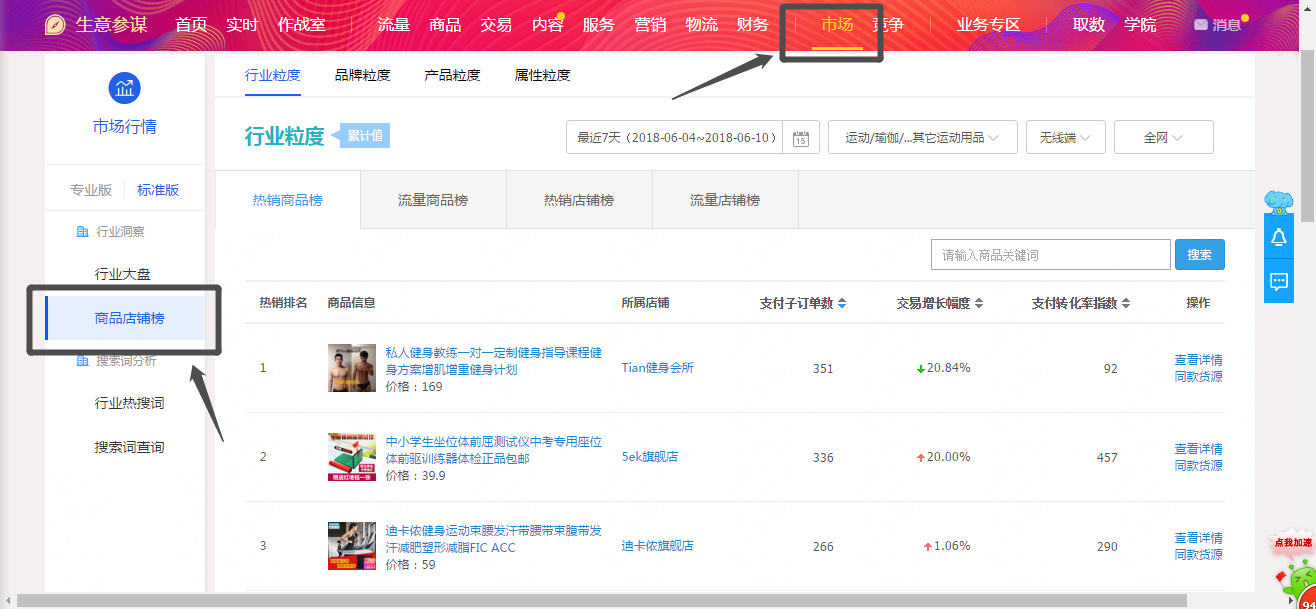Screen dimensions: 1316x609
Task: Click the 市场行情 chart icon in sidebar
Action: (124, 87)
